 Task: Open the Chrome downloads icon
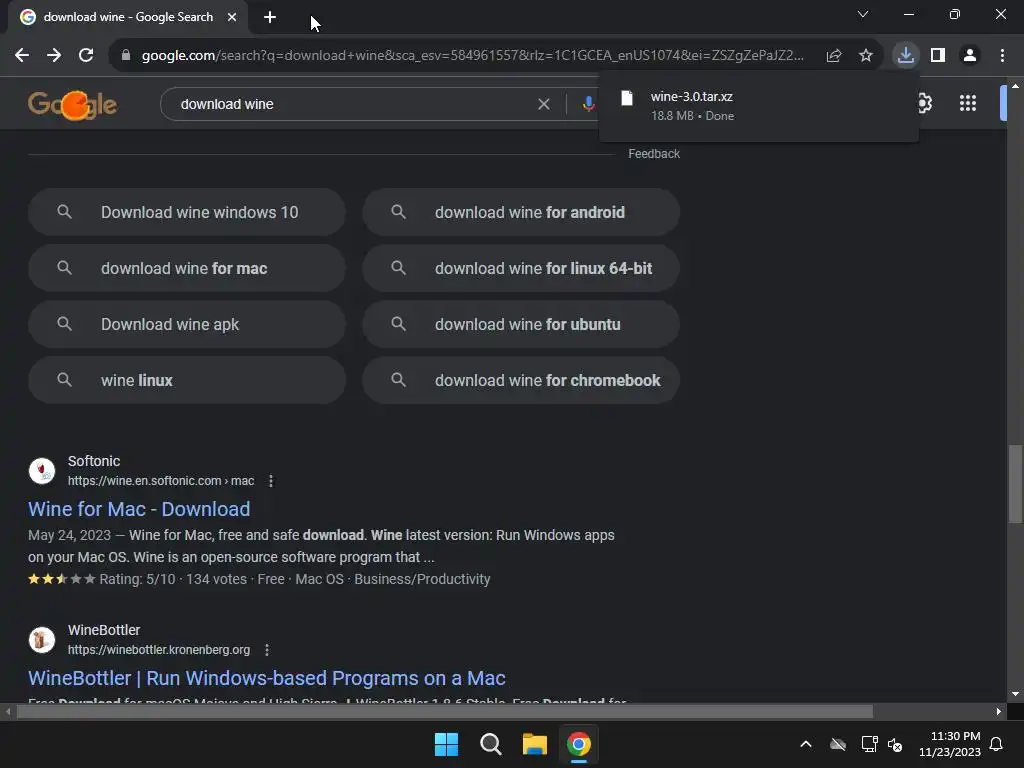pos(906,55)
